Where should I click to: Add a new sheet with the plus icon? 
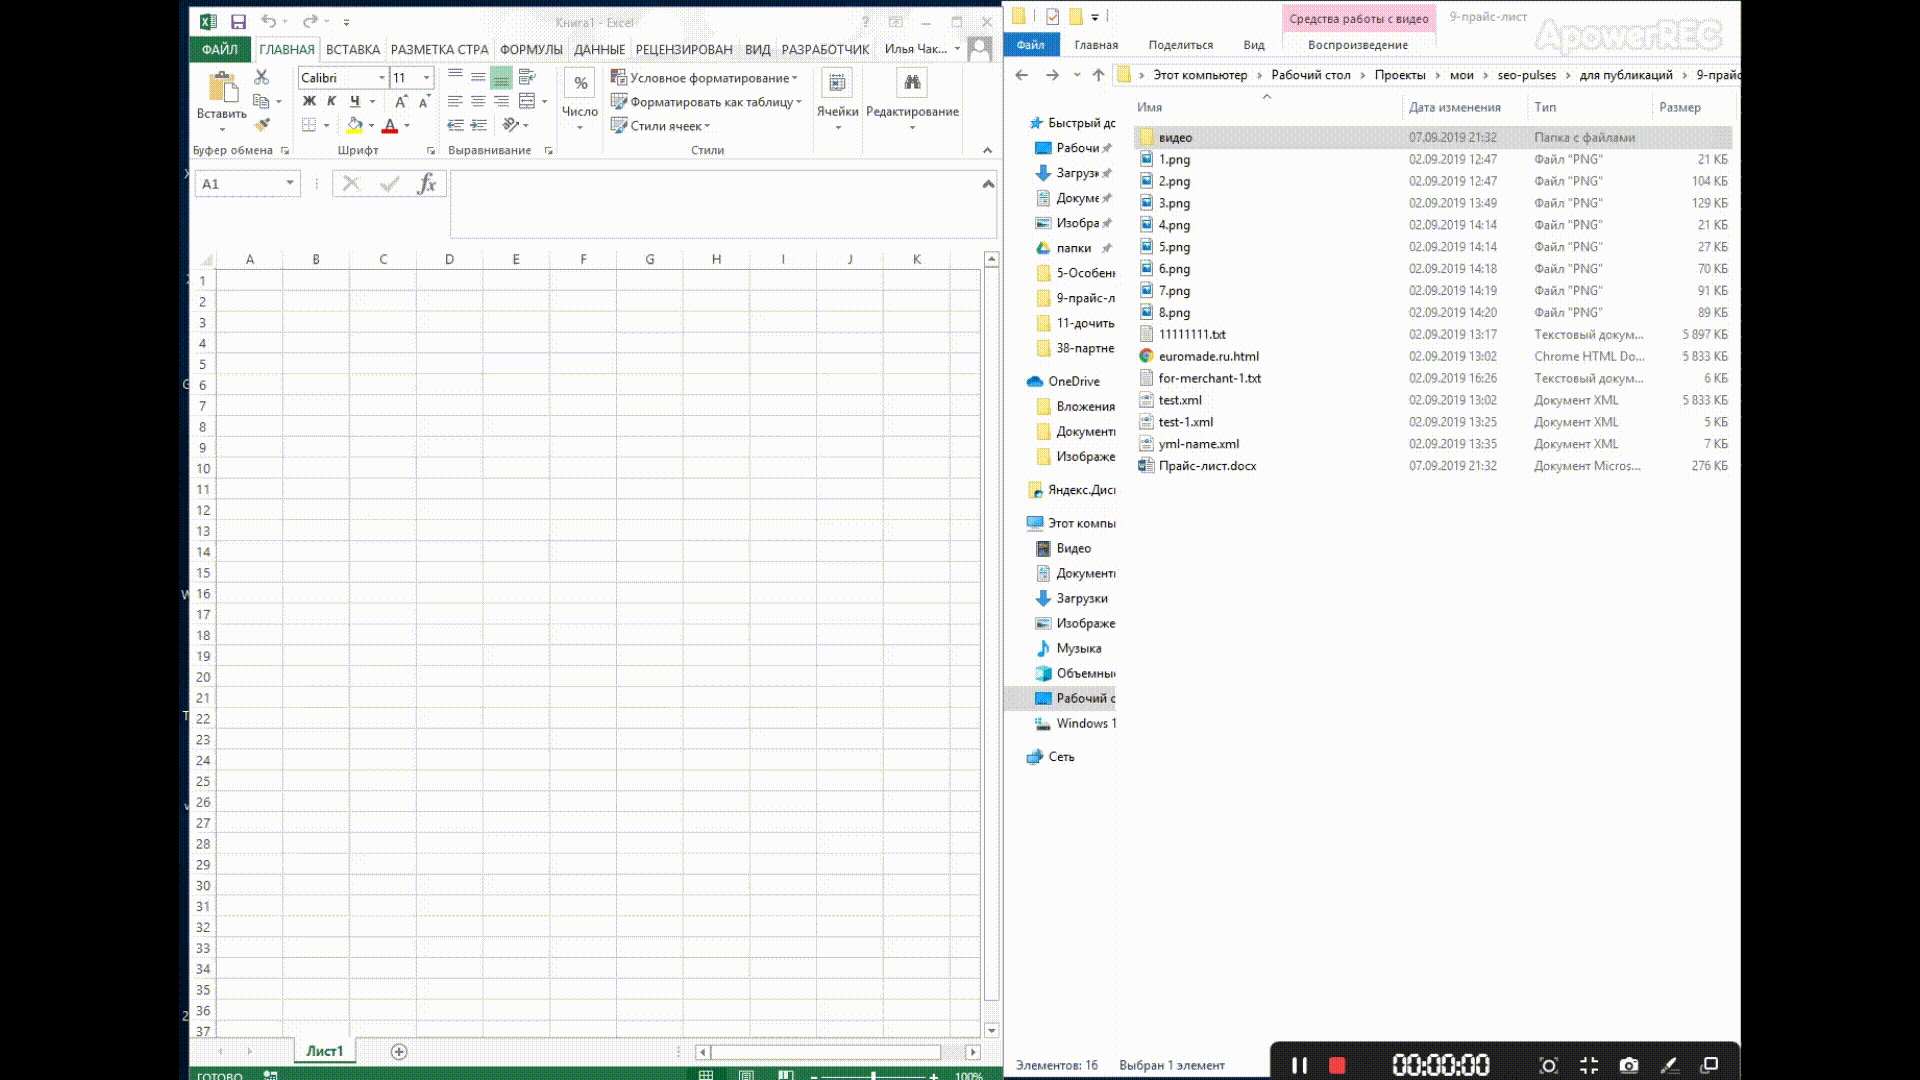[x=399, y=1051]
